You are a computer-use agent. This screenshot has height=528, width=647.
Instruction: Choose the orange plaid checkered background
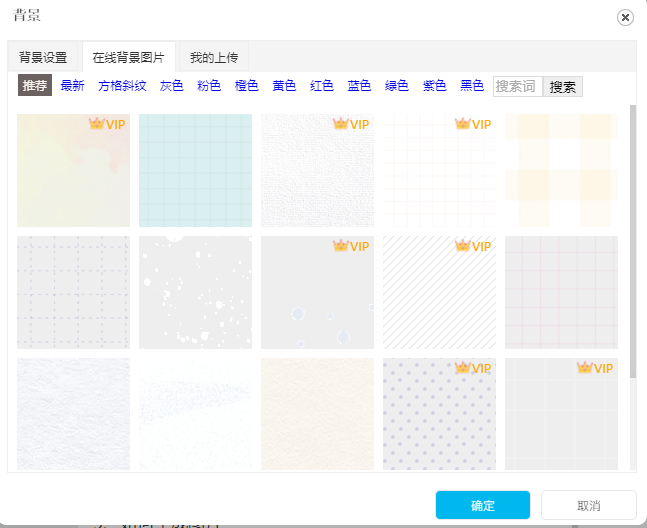click(561, 170)
